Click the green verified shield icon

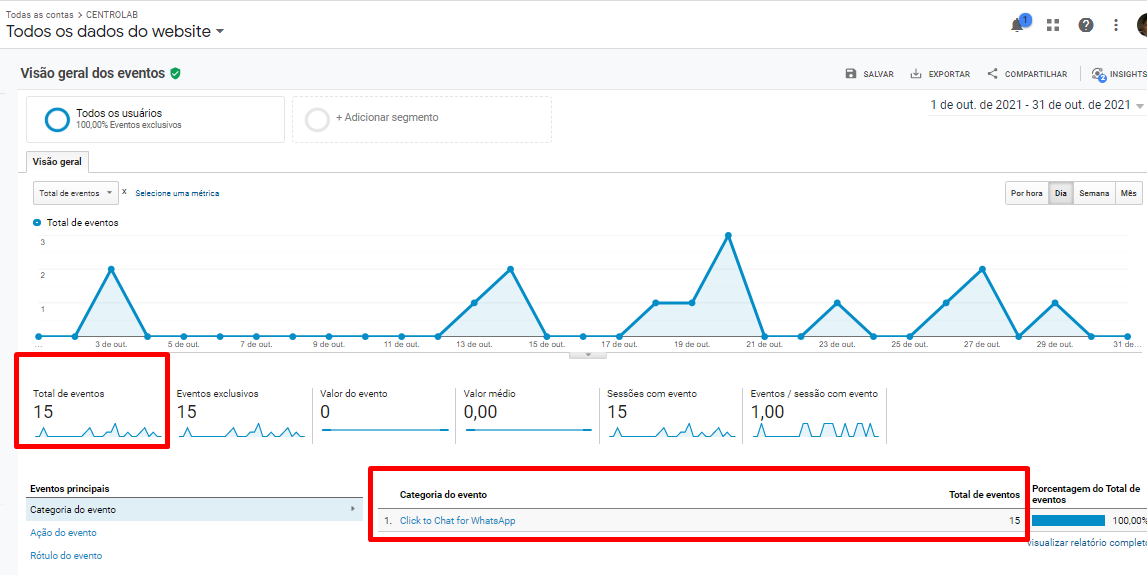[175, 73]
